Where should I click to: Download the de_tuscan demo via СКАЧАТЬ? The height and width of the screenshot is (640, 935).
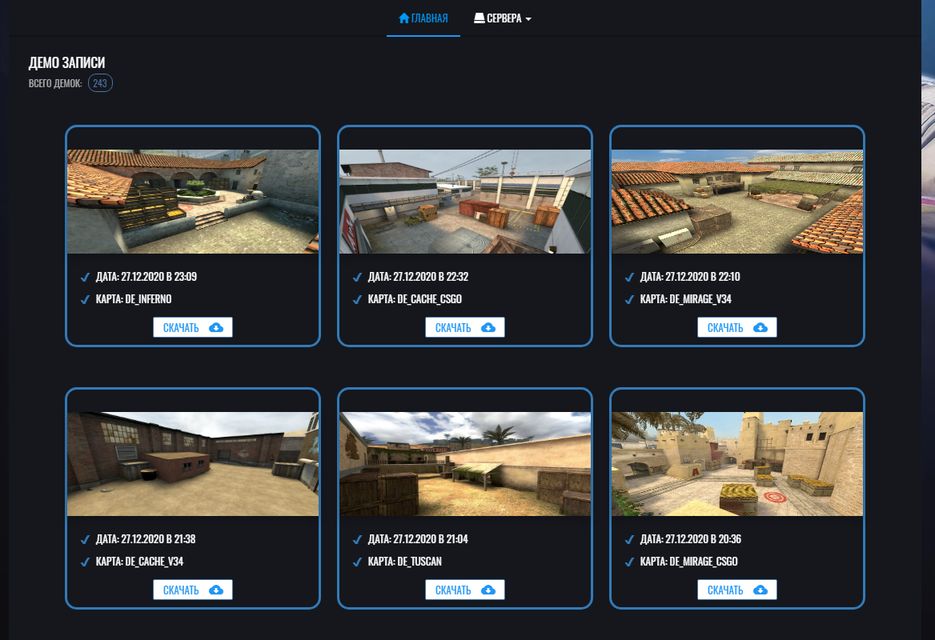tap(465, 590)
